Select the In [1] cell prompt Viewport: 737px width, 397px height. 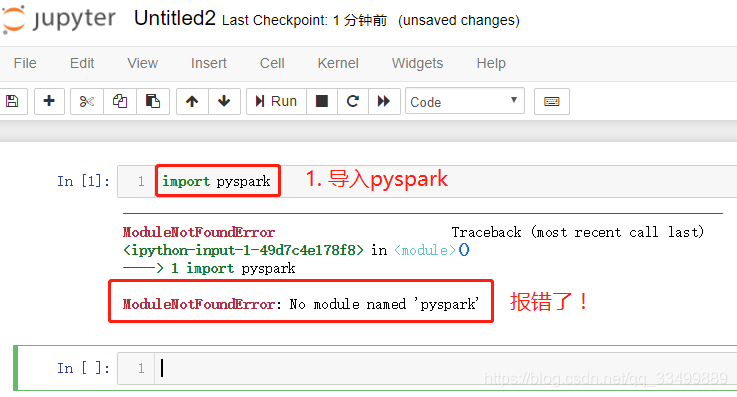84,181
